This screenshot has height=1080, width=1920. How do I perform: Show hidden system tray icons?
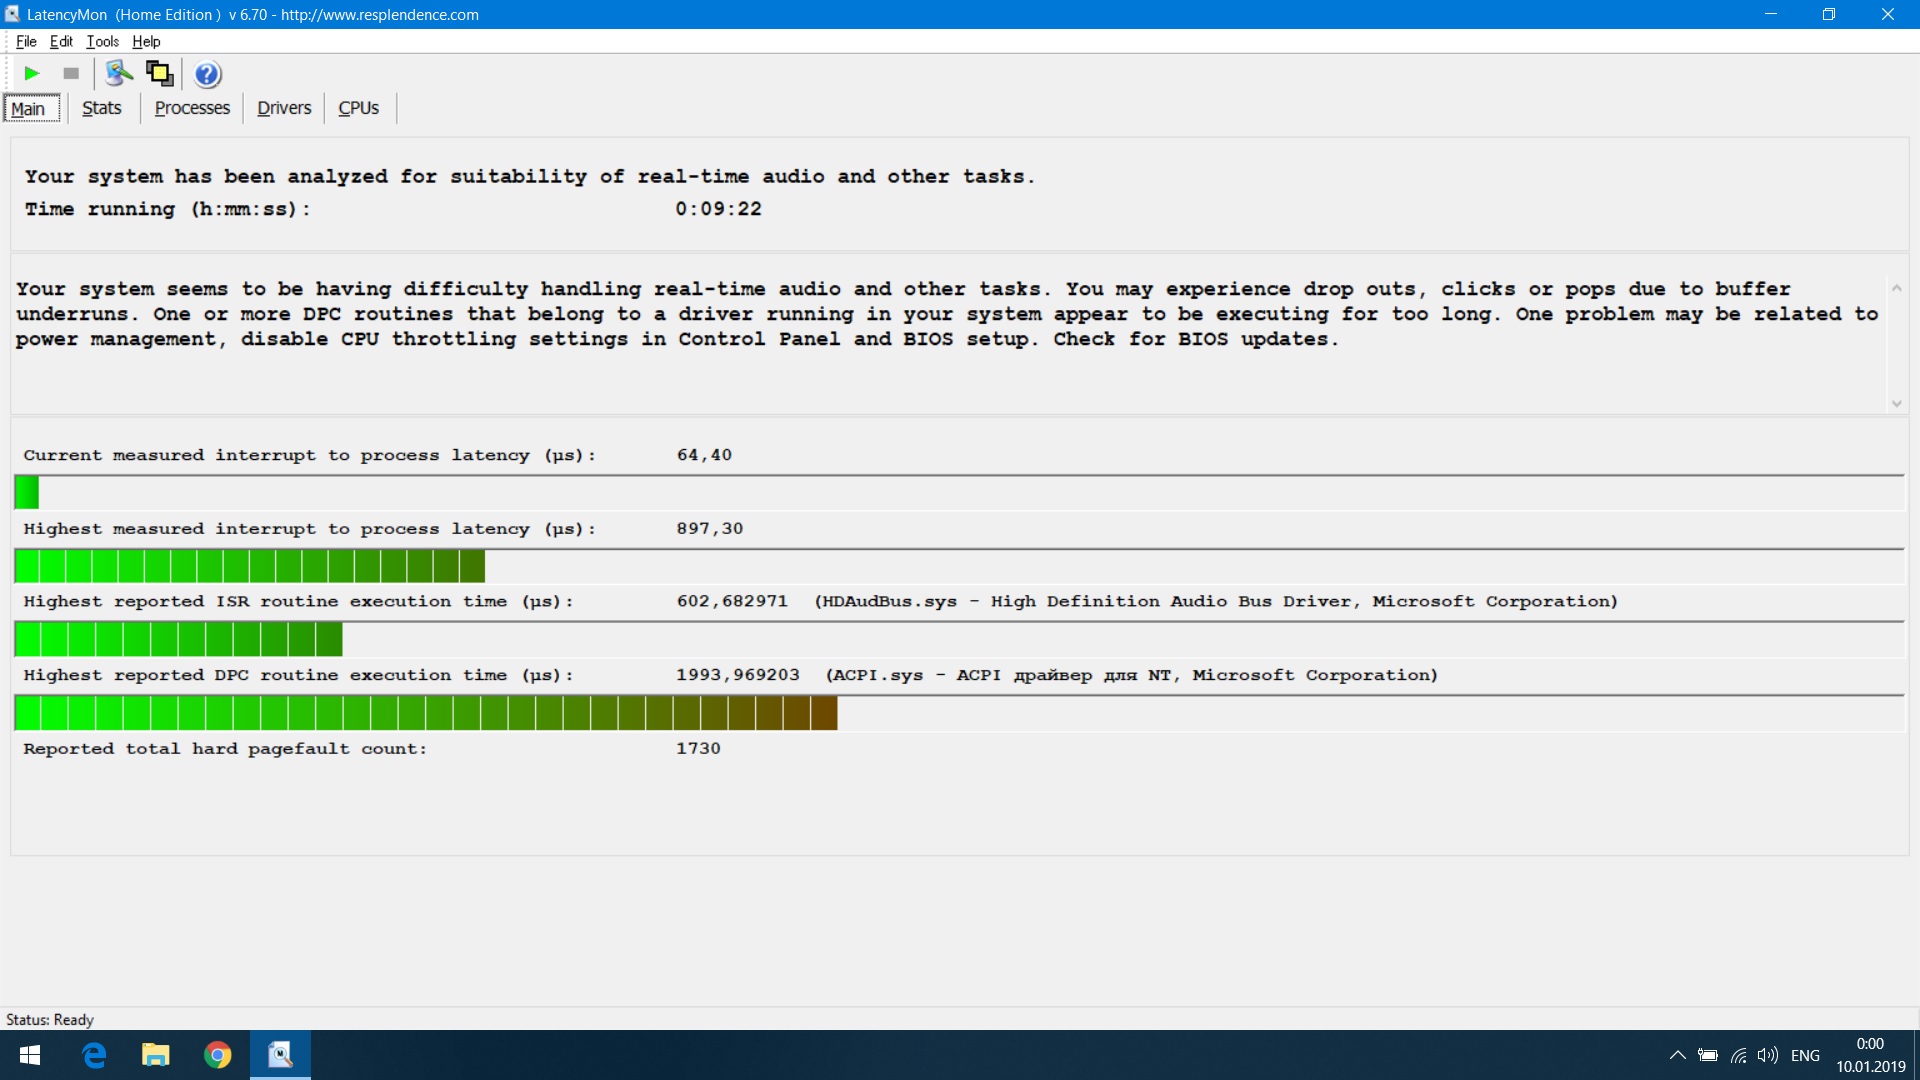(1678, 1055)
